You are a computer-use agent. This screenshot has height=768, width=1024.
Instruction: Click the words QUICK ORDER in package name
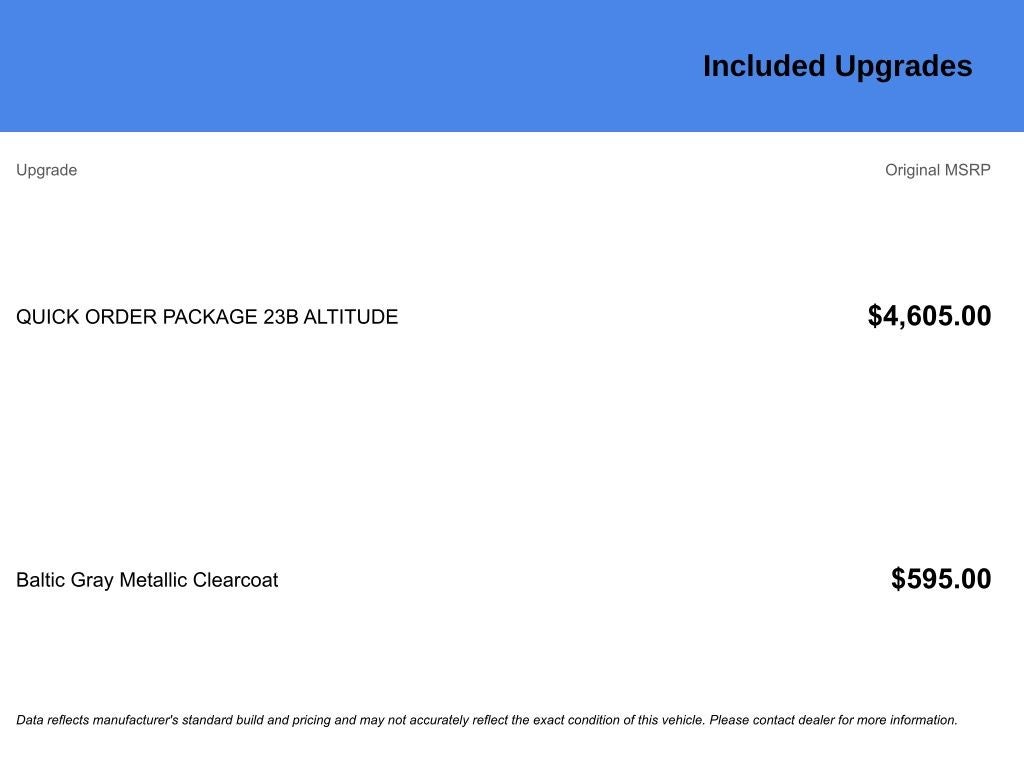[86, 317]
